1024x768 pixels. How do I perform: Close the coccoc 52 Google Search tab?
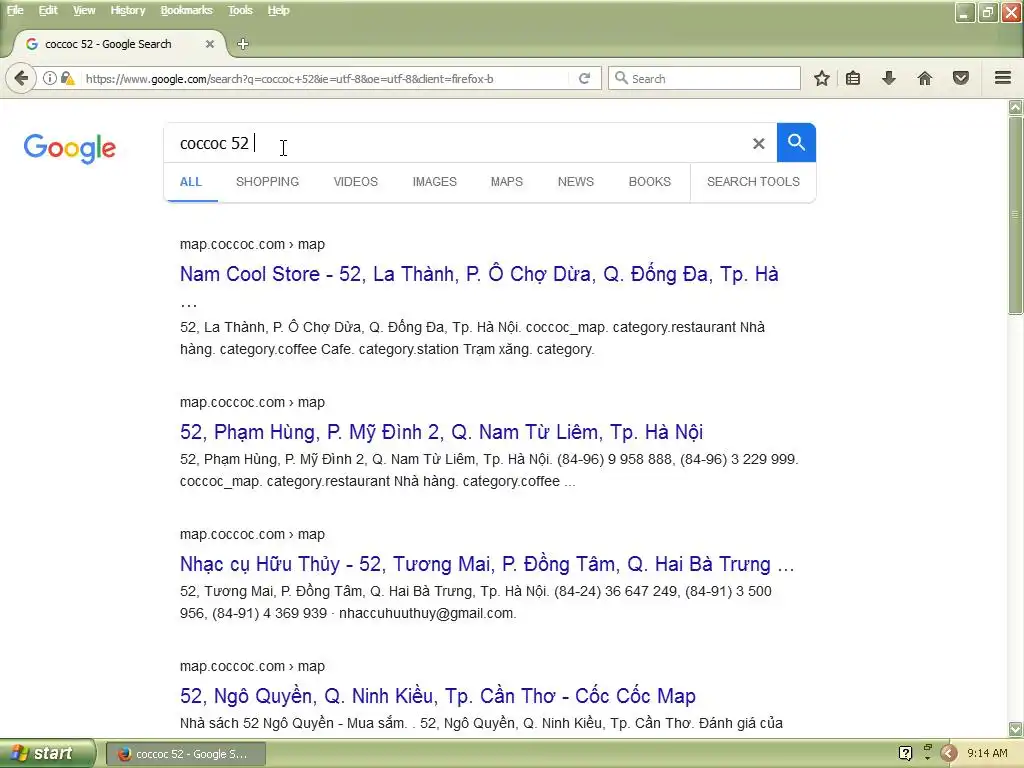tap(210, 44)
